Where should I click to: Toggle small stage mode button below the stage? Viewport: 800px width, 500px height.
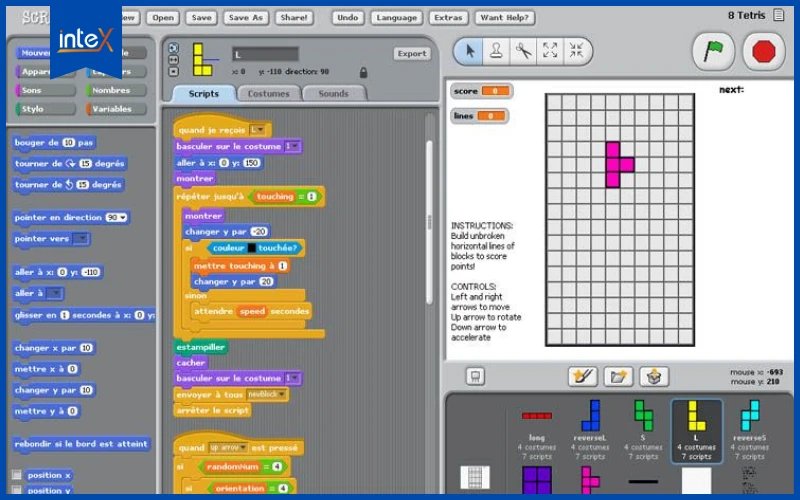click(475, 377)
